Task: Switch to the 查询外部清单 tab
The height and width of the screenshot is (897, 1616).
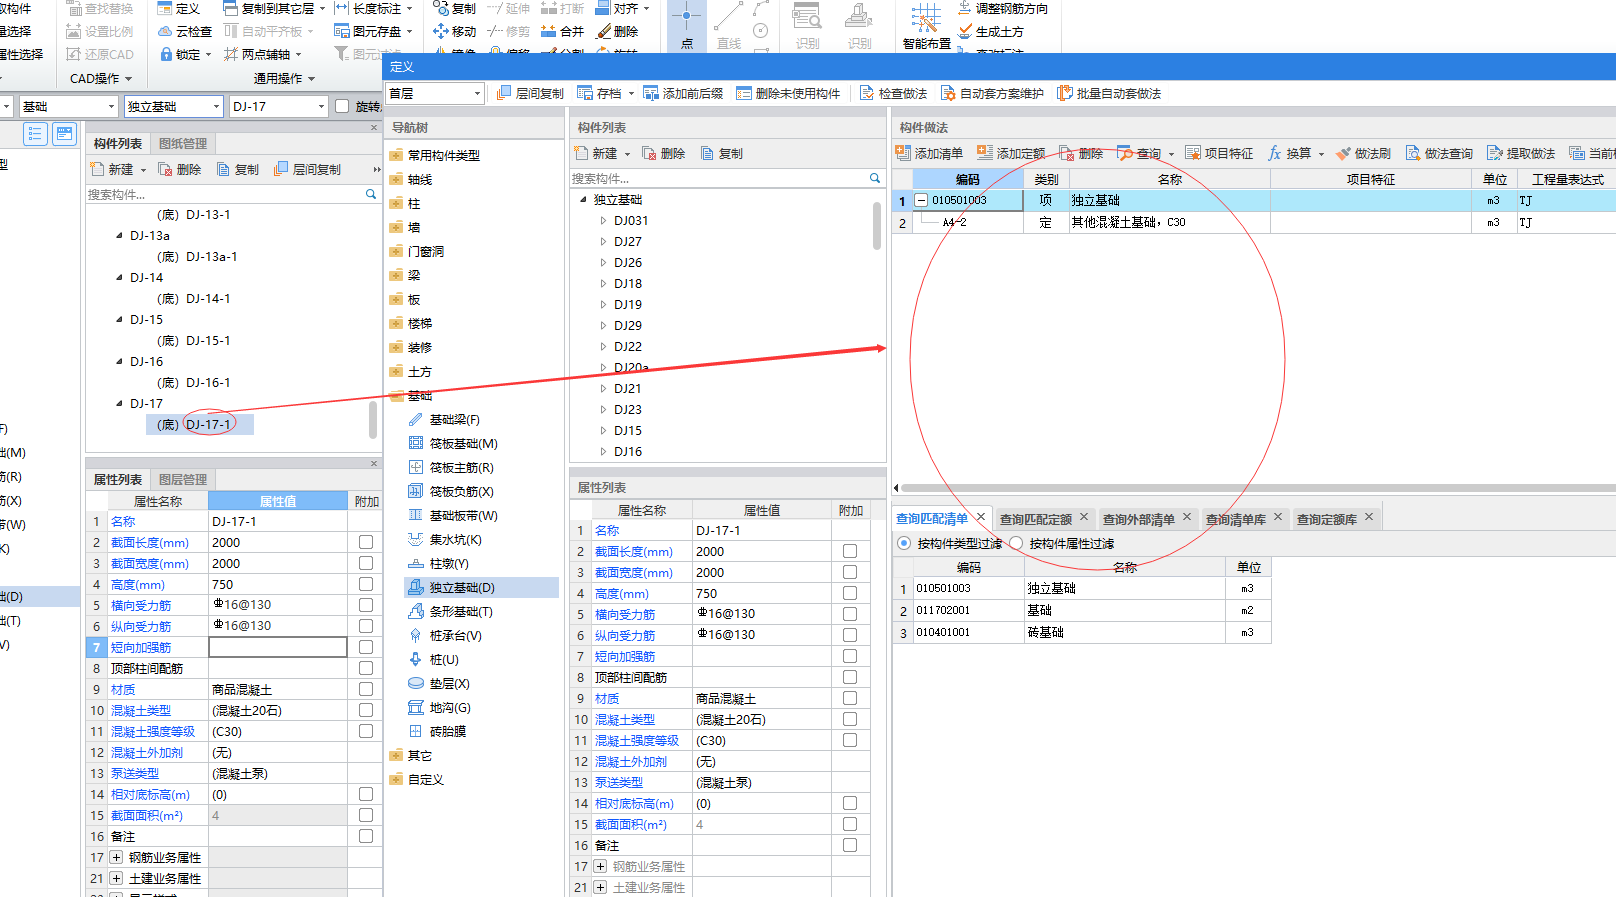Action: point(1138,519)
